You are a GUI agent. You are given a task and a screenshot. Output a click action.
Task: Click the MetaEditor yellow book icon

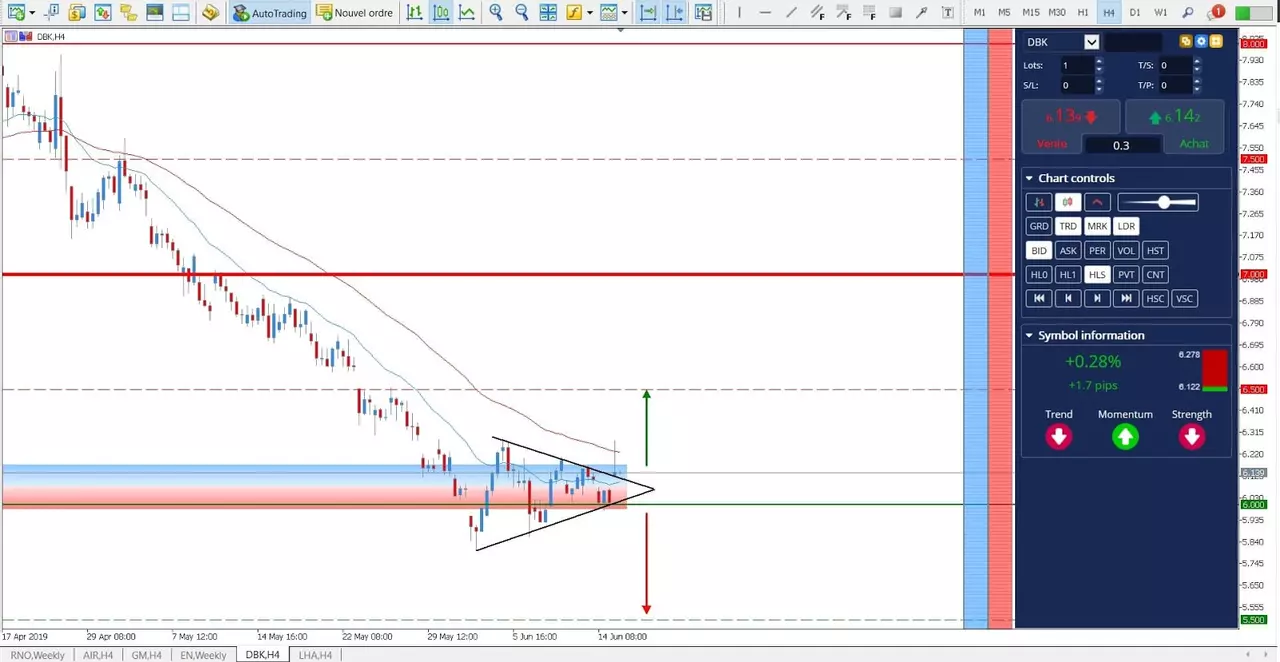[x=210, y=13]
